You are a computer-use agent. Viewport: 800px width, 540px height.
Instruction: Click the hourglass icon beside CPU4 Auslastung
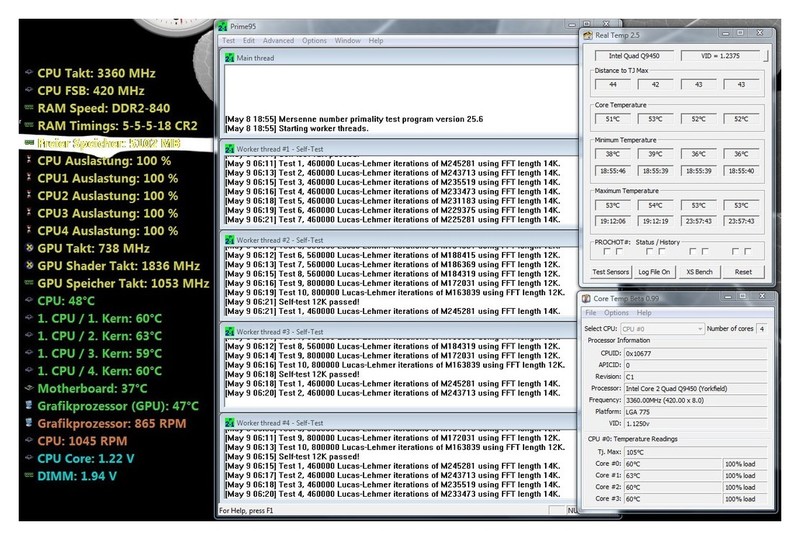click(29, 230)
